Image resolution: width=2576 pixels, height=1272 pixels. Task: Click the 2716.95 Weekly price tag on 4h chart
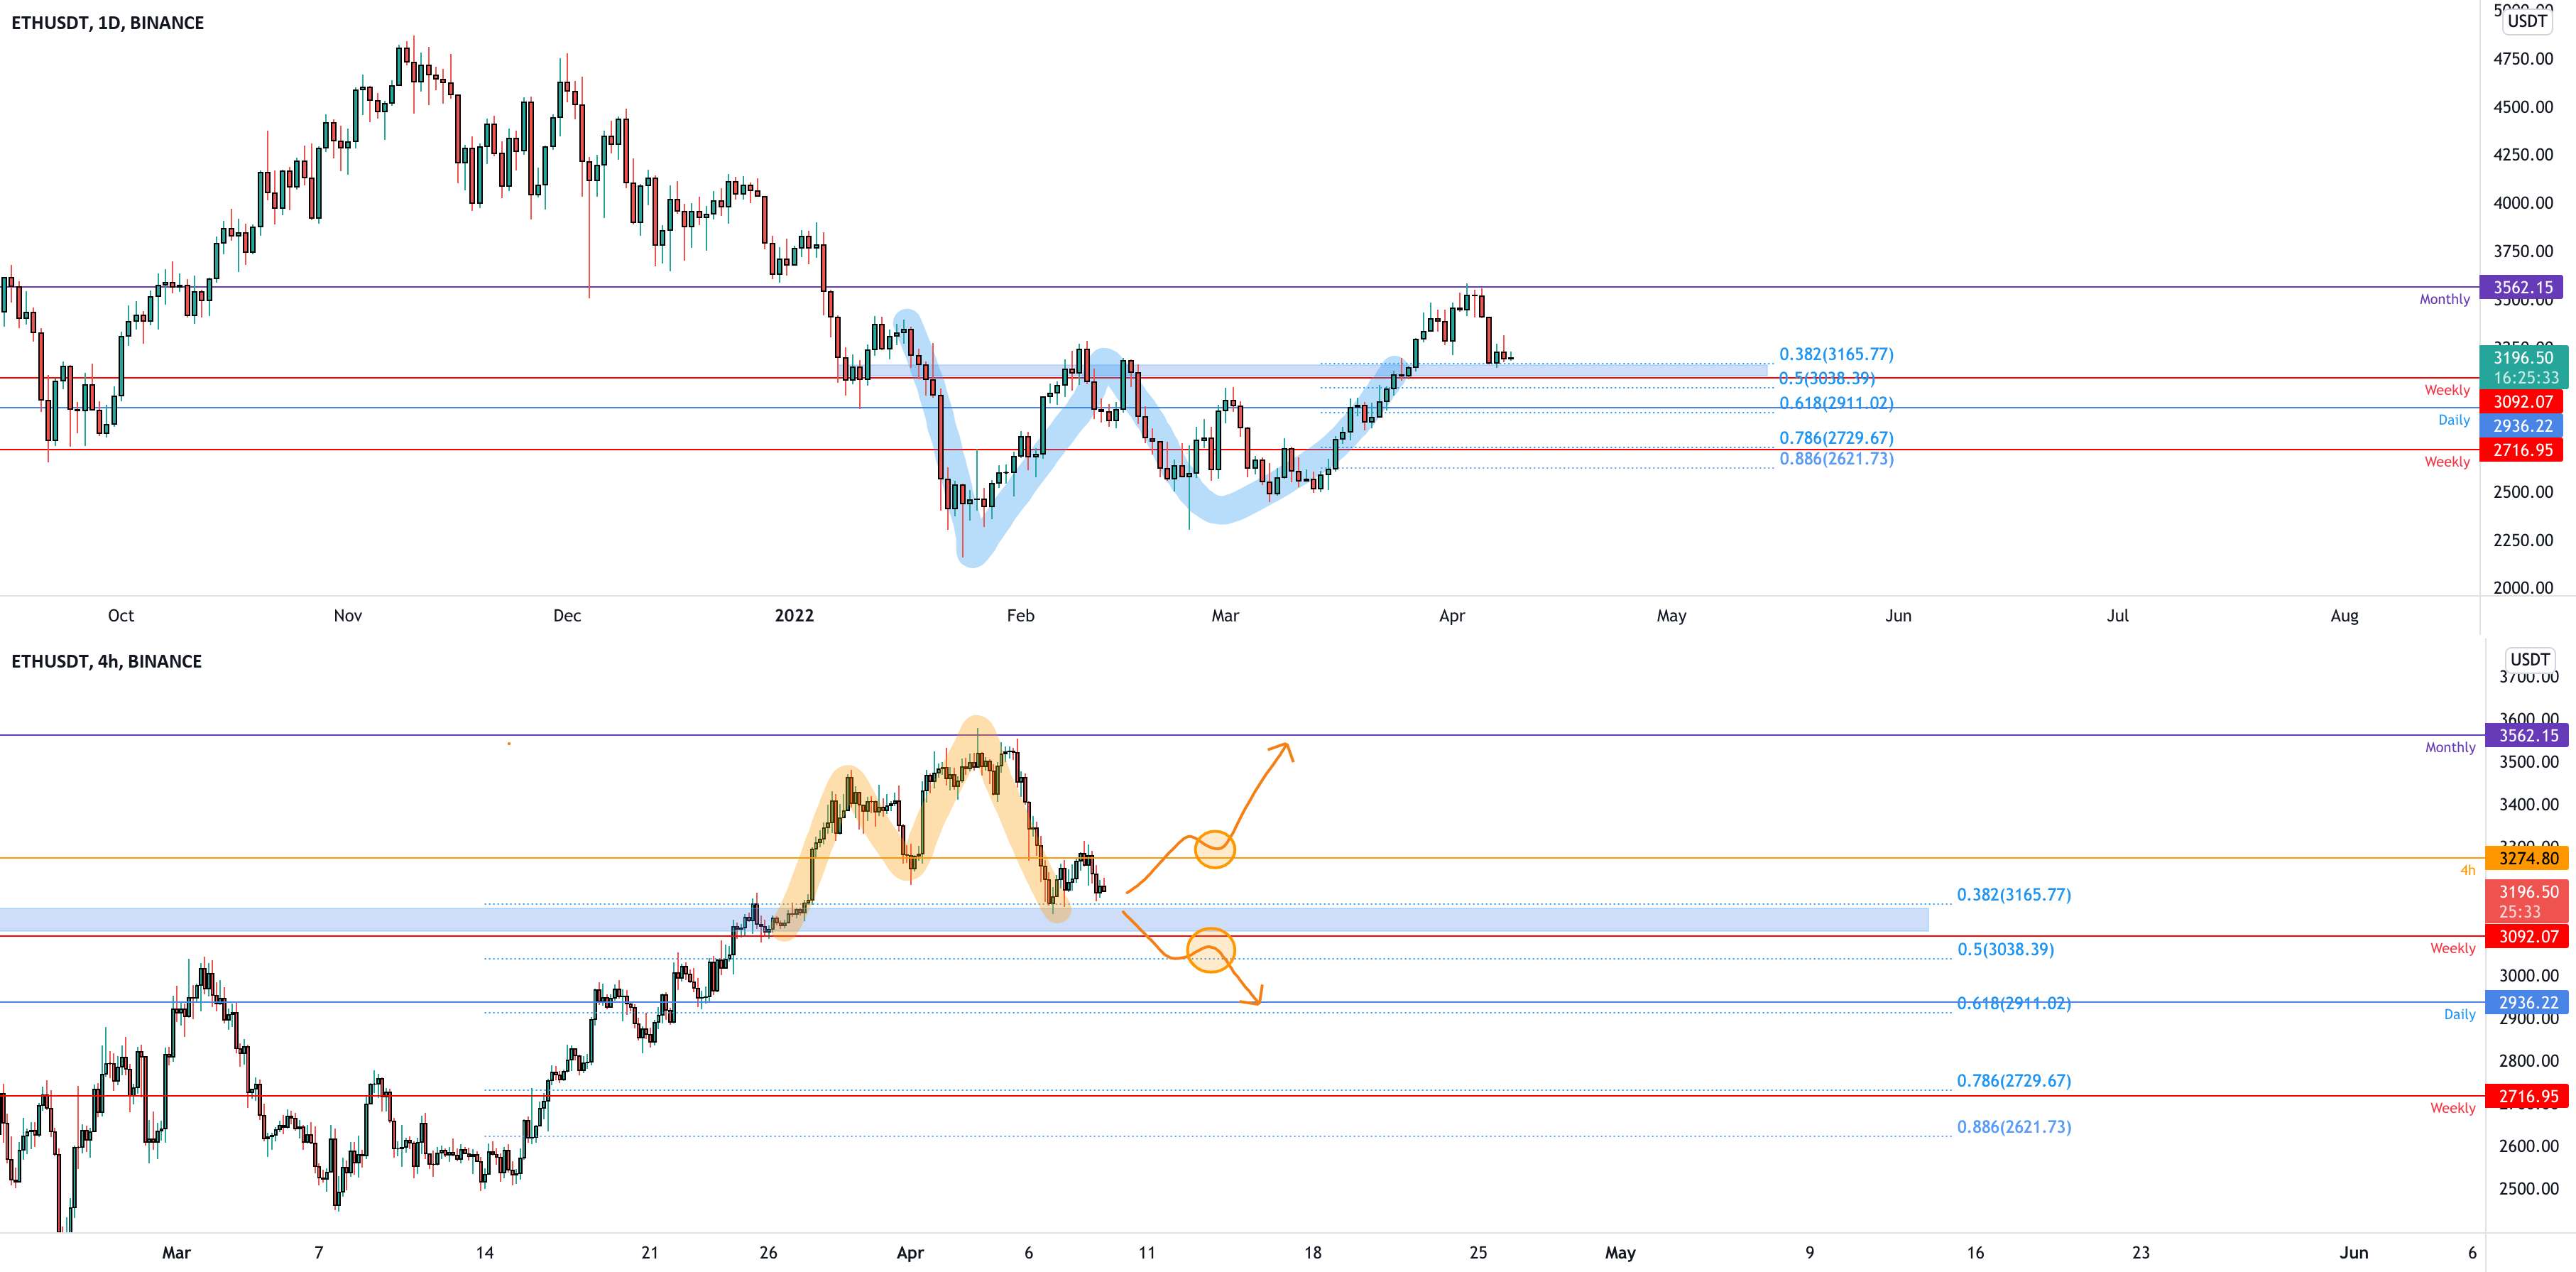coord(2527,1096)
